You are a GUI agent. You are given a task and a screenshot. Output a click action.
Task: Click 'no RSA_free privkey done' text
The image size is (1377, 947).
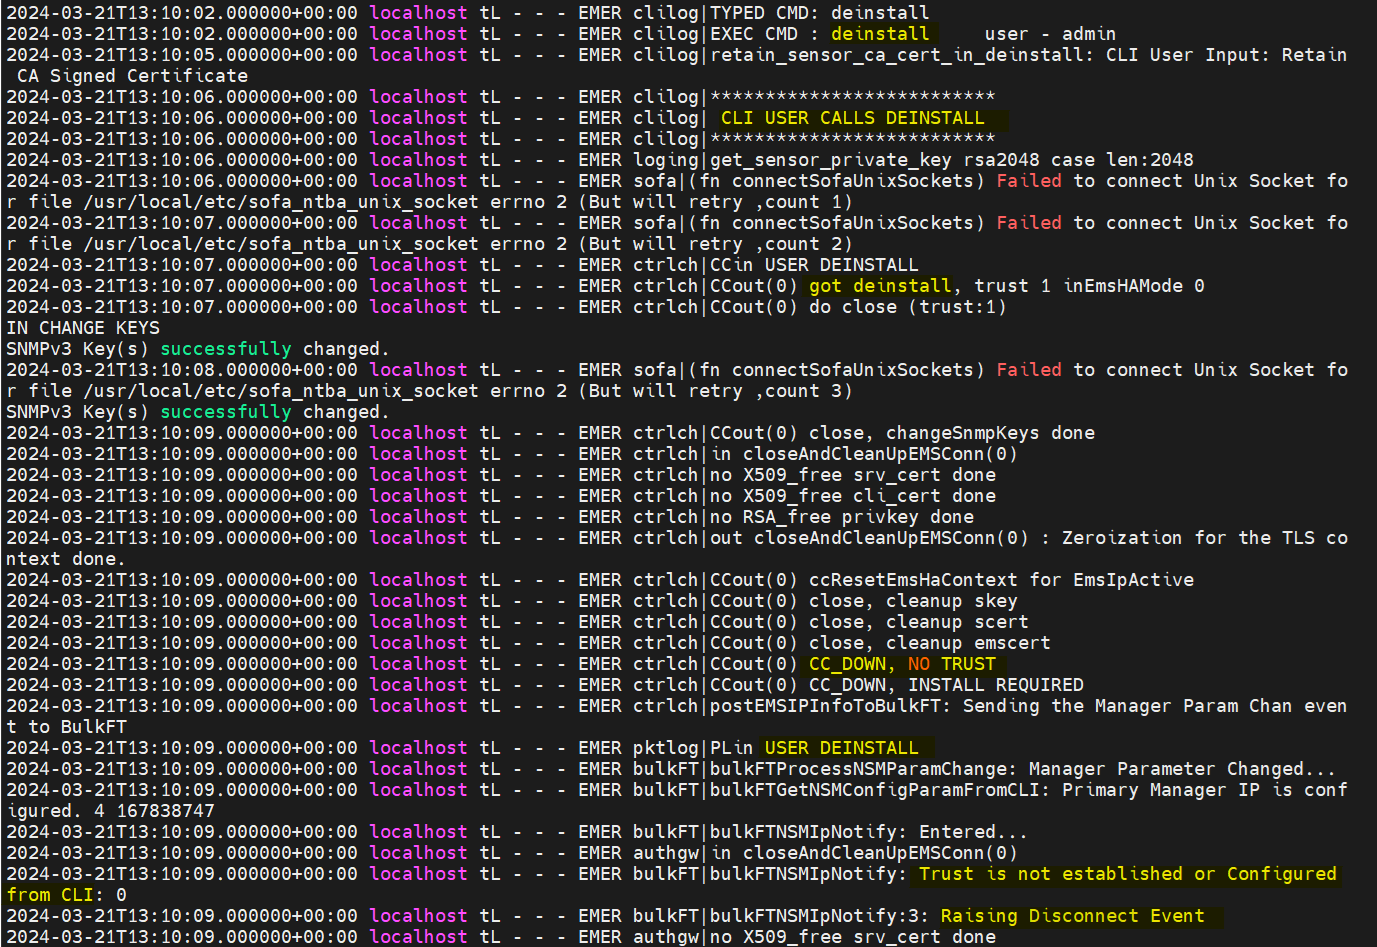pos(842,517)
